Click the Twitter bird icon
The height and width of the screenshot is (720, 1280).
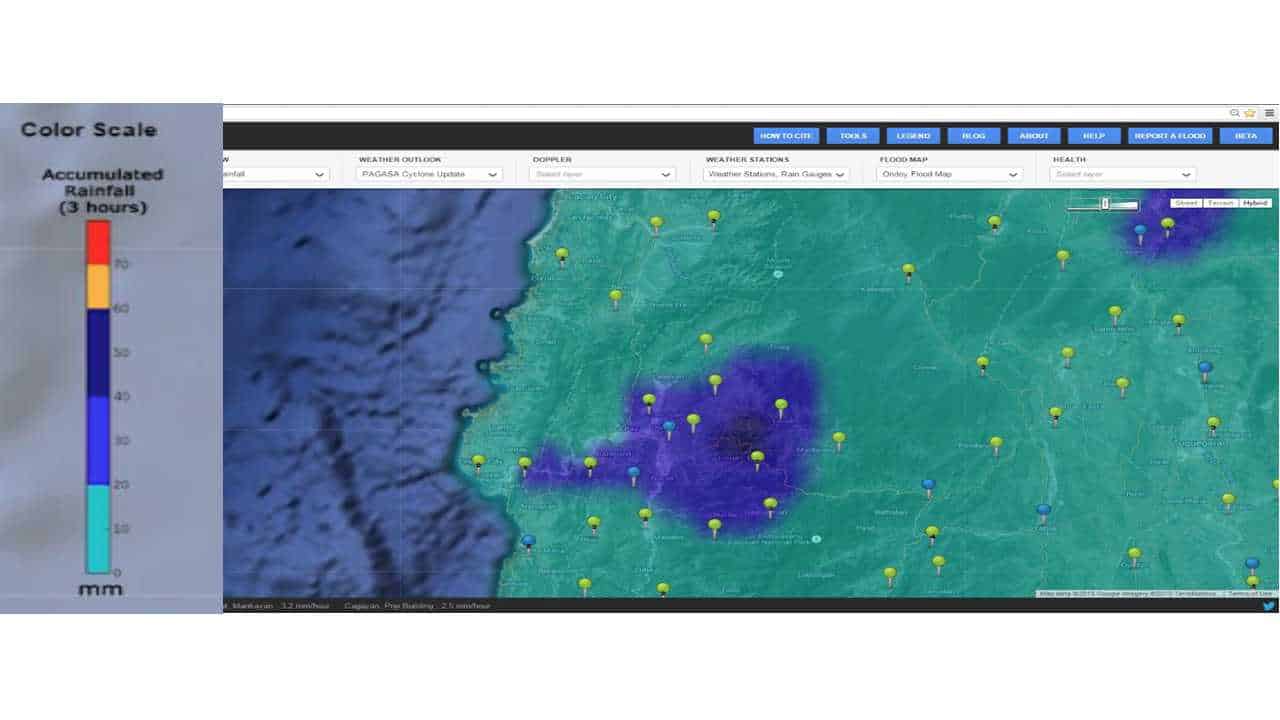1268,606
